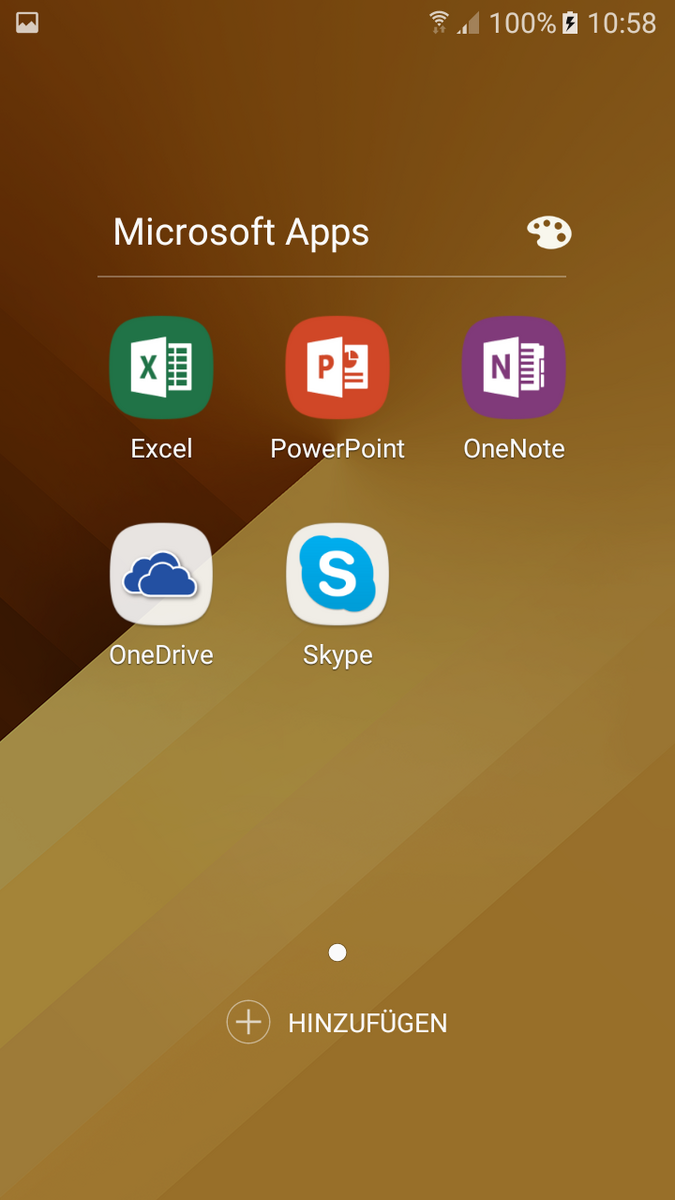Tap the 10:58 clock
The width and height of the screenshot is (675, 1200).
click(x=622, y=22)
